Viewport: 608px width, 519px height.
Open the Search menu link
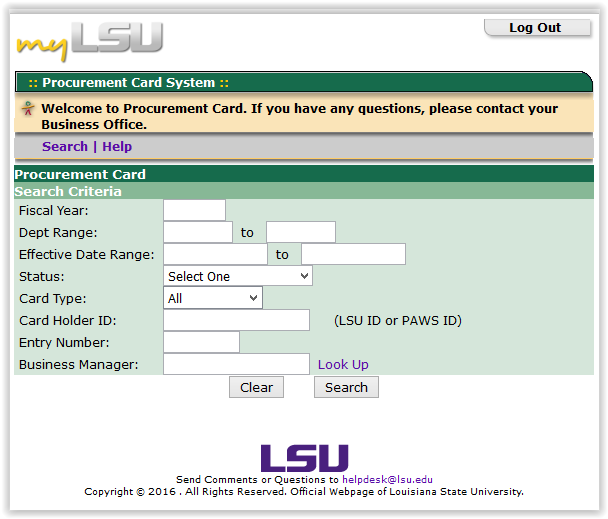(x=65, y=147)
